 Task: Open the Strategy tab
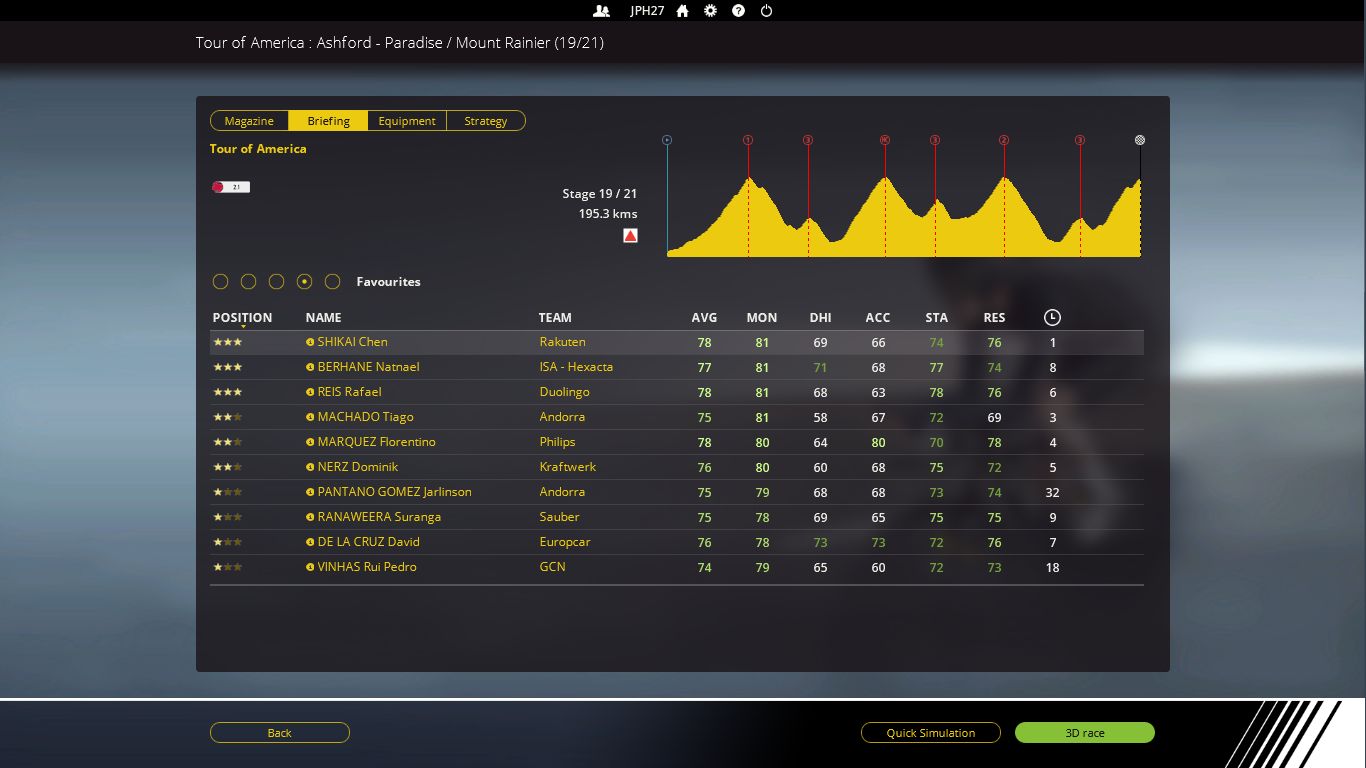pyautogui.click(x=485, y=121)
